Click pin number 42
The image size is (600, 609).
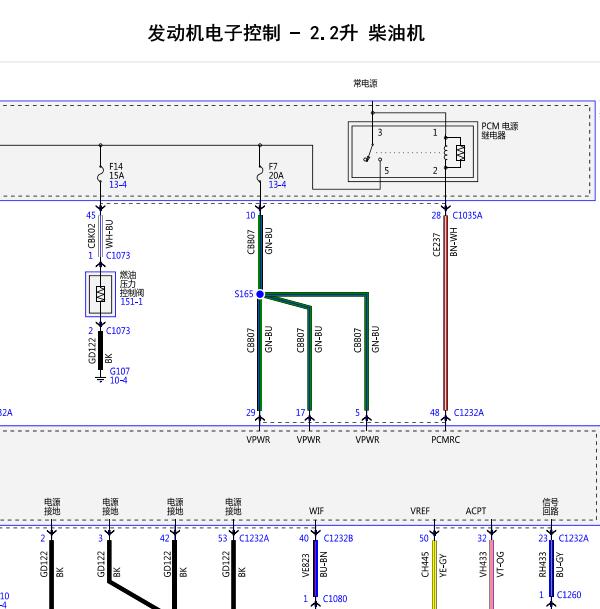[165, 538]
